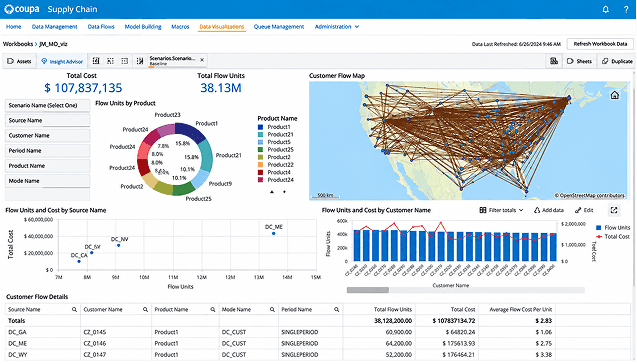Page the product legend up

pos(272,192)
